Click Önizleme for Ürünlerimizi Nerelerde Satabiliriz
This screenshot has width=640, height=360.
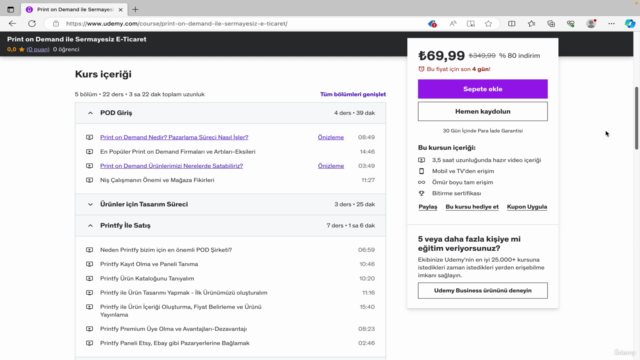(331, 166)
